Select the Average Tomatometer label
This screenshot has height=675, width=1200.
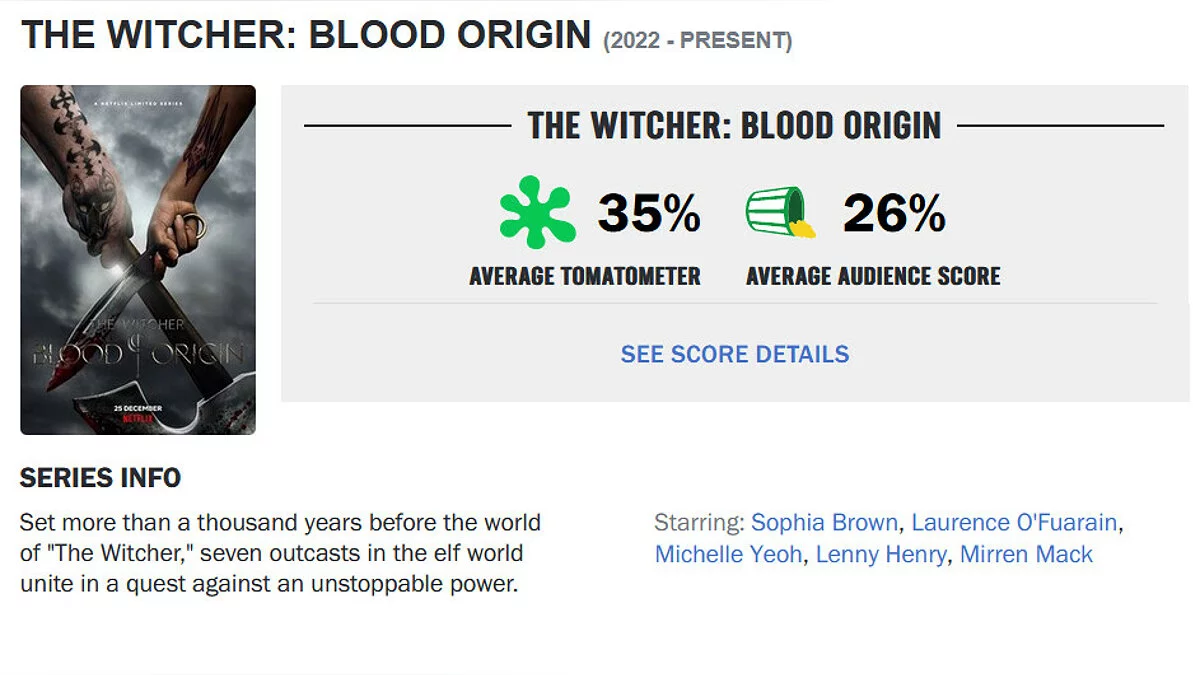585,276
